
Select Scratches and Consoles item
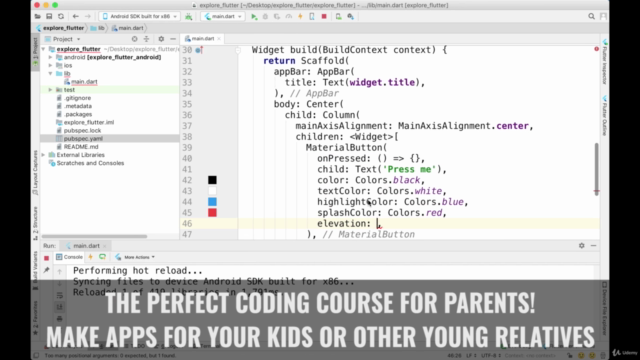pyautogui.click(x=90, y=163)
